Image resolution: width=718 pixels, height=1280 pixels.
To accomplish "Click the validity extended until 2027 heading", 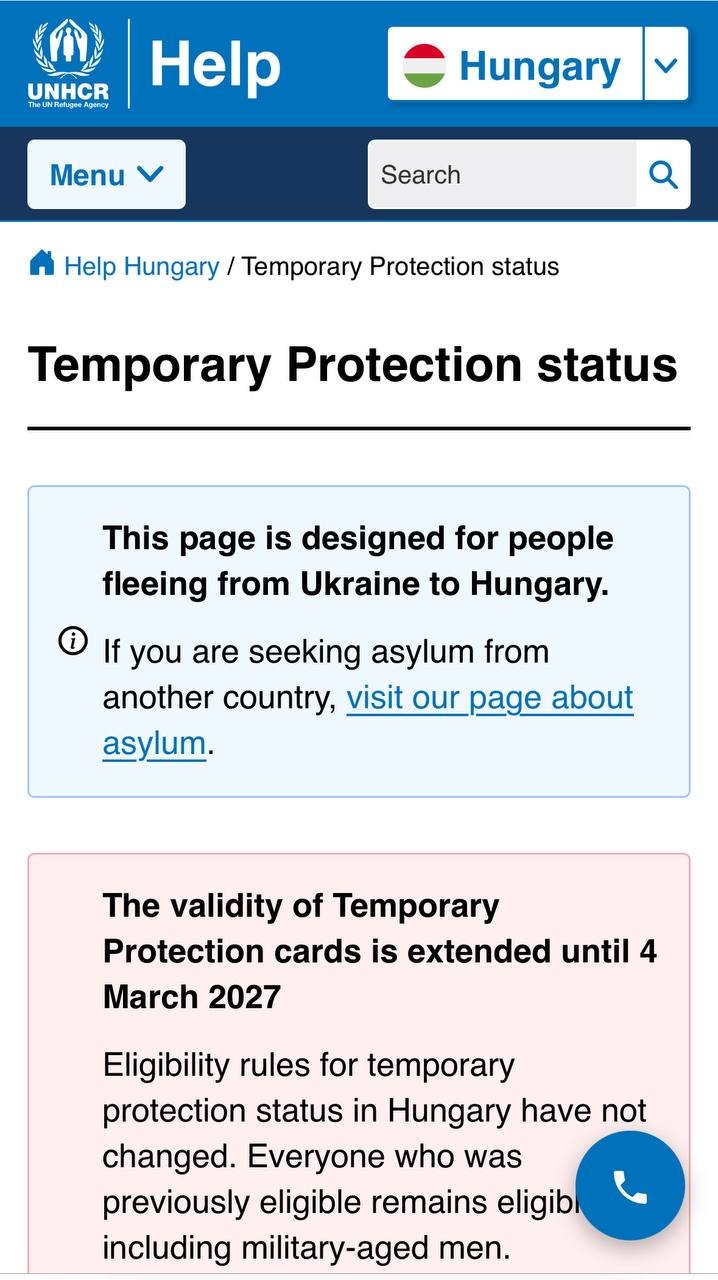I will click(x=380, y=951).
